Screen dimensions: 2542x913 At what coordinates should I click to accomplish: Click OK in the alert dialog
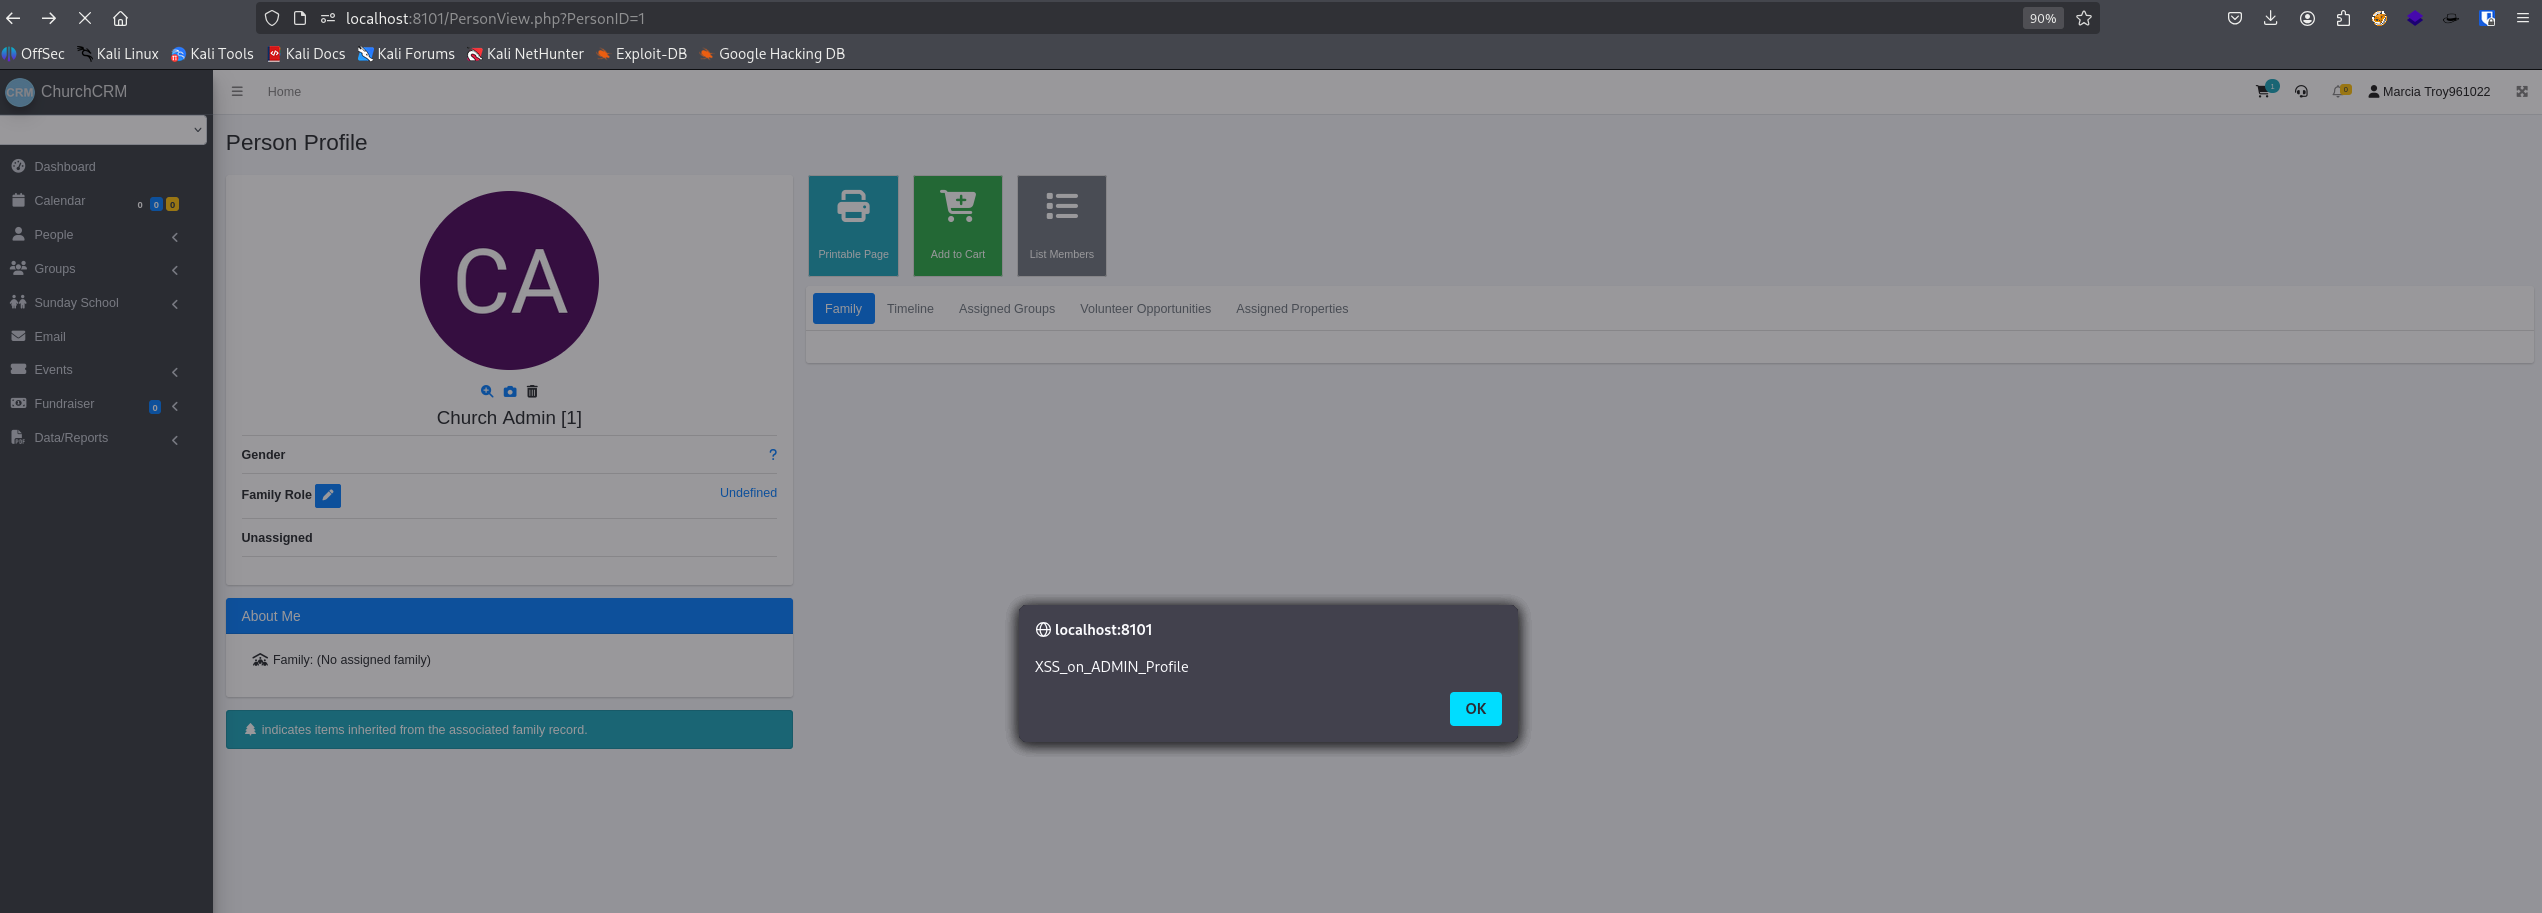[1475, 709]
